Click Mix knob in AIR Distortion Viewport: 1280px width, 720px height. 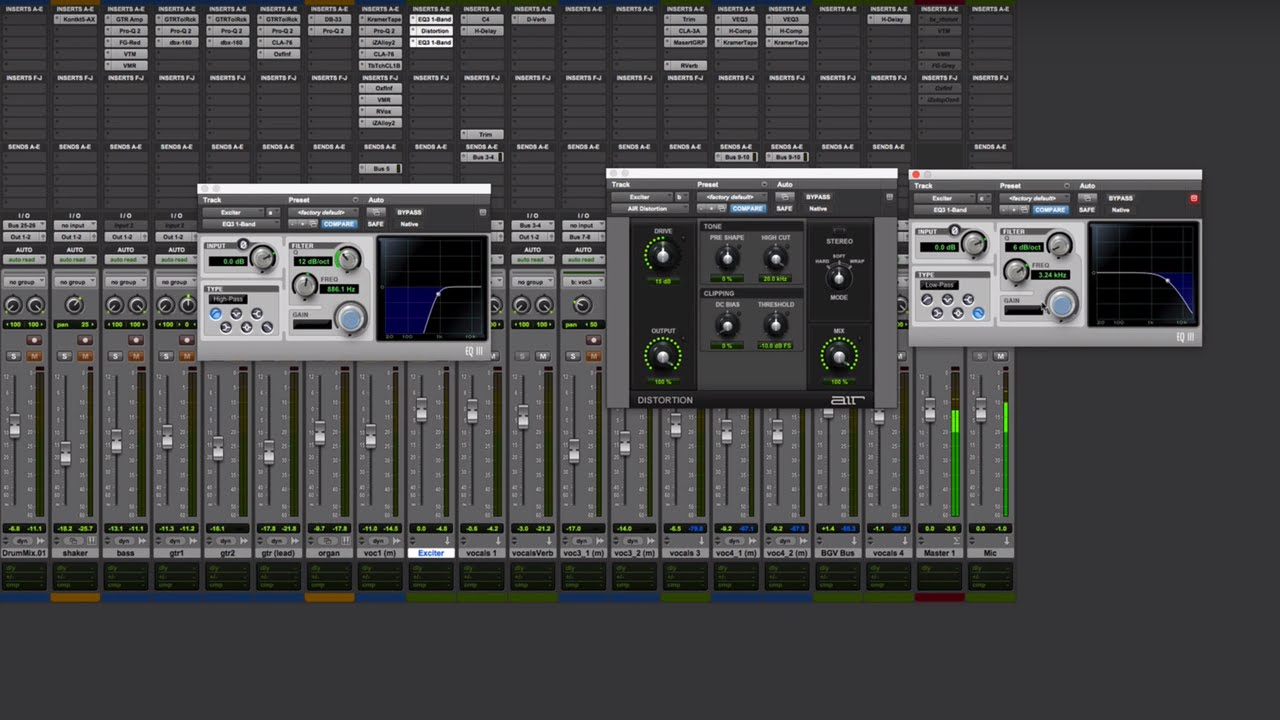tap(839, 355)
